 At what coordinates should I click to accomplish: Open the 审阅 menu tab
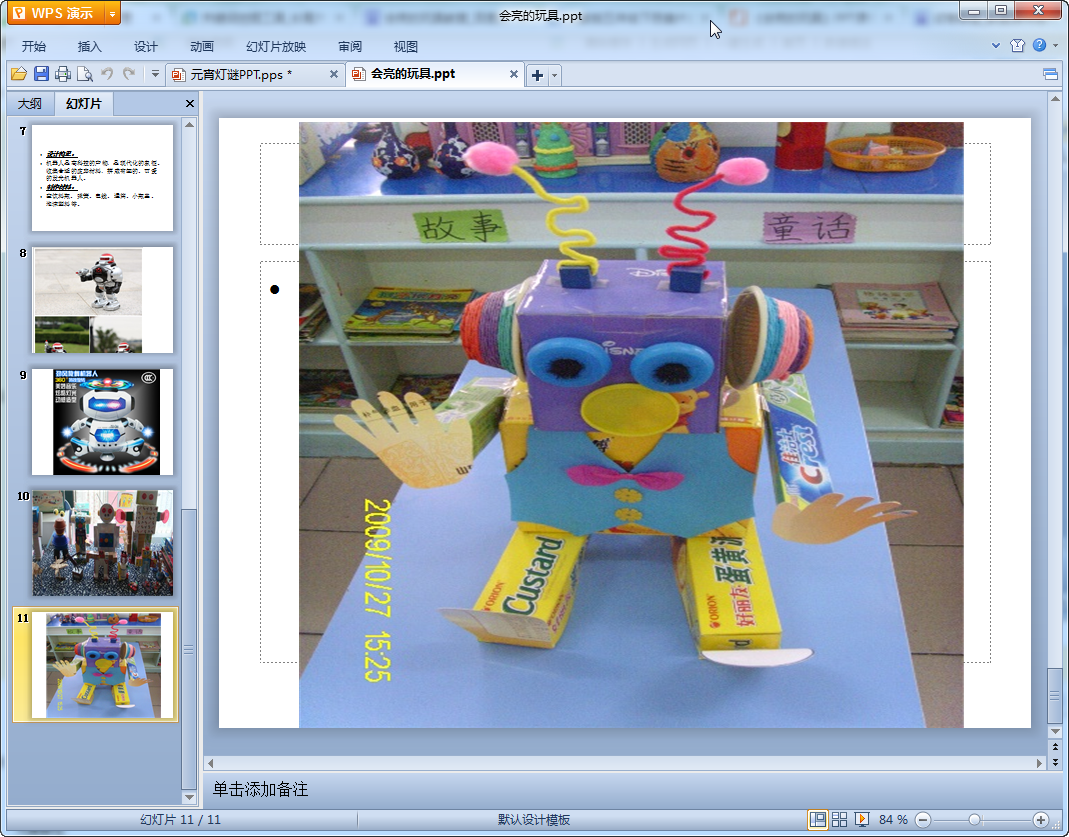350,46
